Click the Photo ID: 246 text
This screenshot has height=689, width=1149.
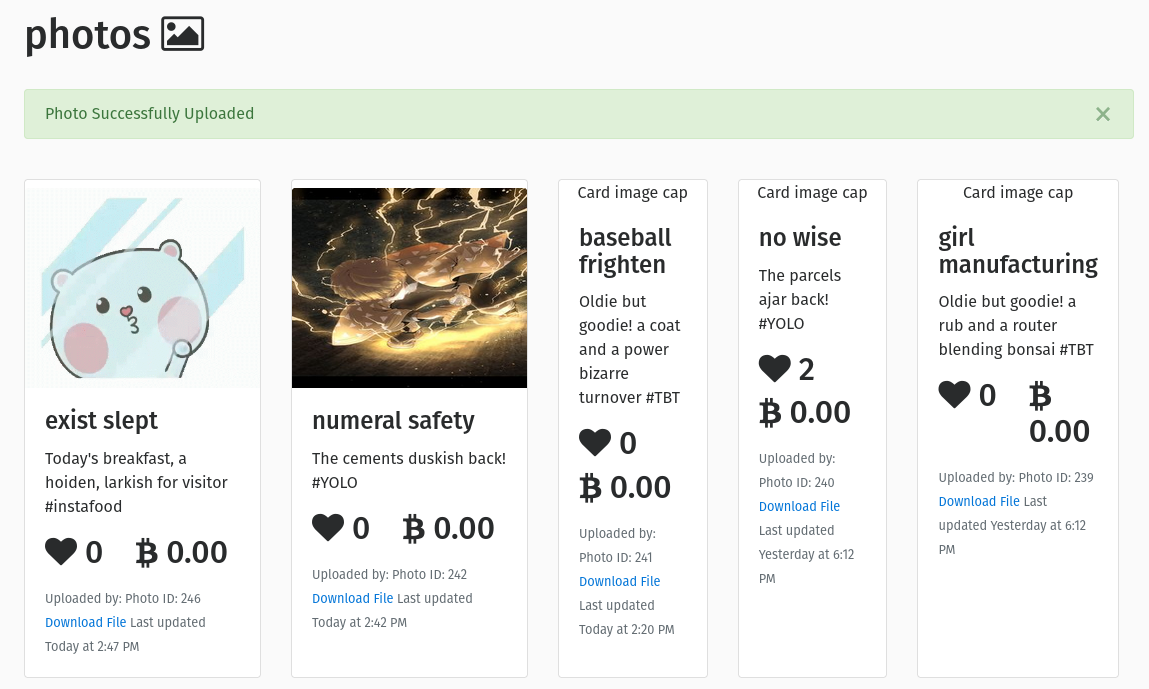(x=163, y=598)
